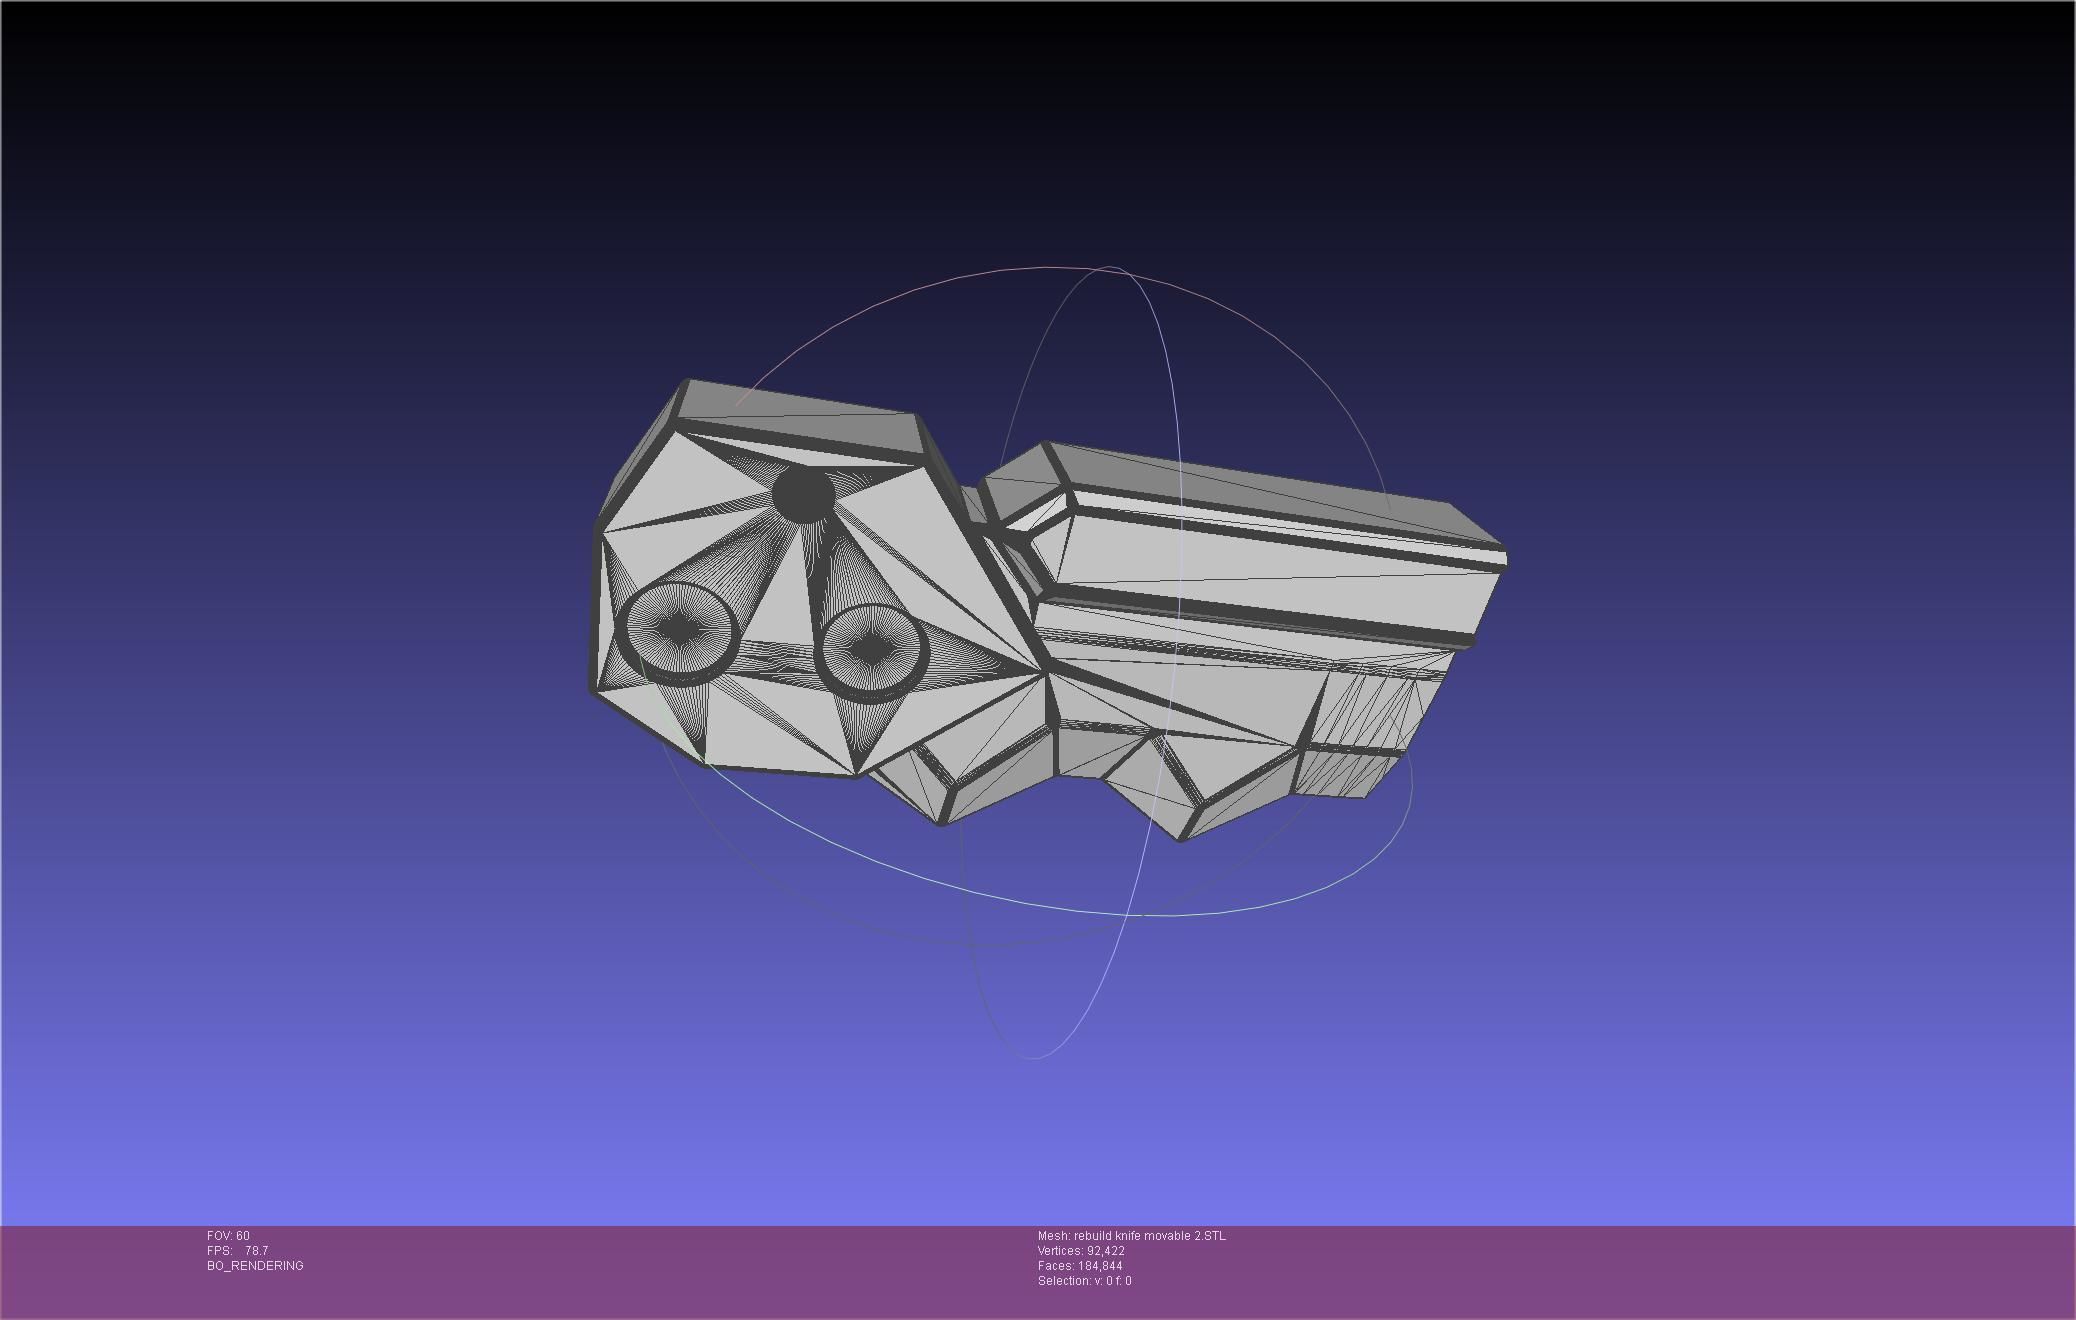This screenshot has width=2076, height=1320.
Task: Click the BO_RENDERING status label
Action: click(x=255, y=1266)
